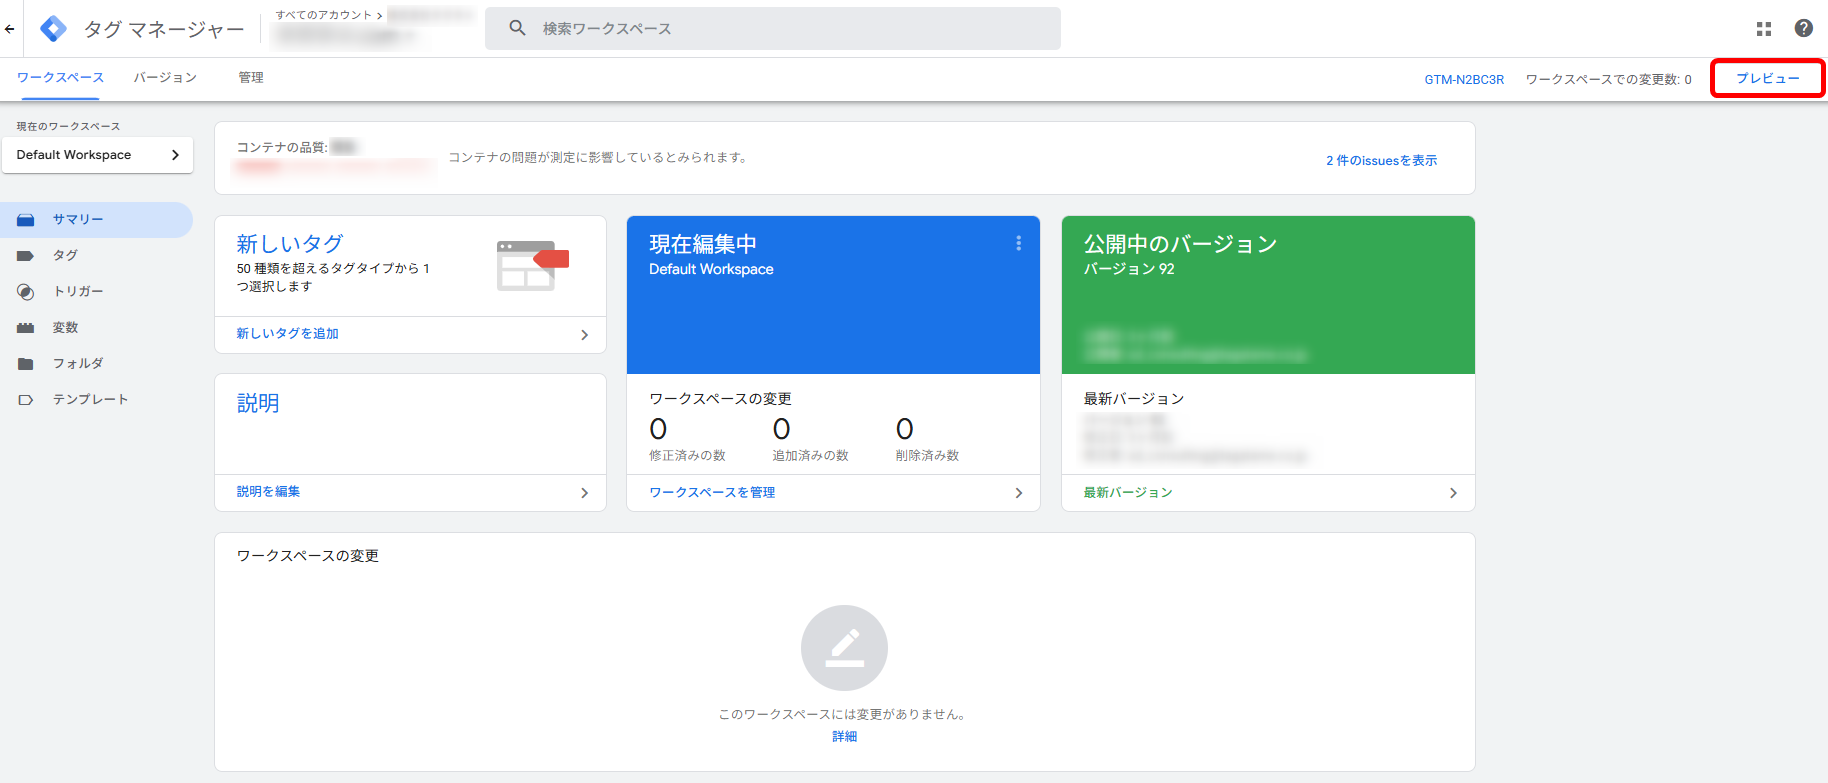Click 説明を編集 link
The width and height of the screenshot is (1828, 783).
tap(268, 492)
